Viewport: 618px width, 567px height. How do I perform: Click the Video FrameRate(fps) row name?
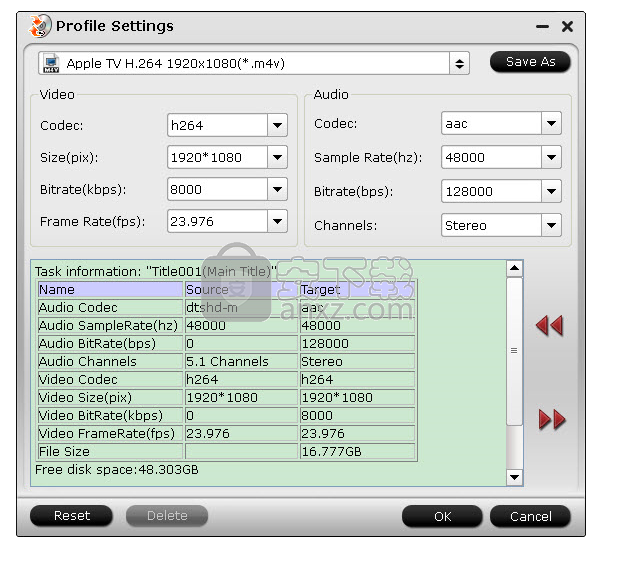coord(110,434)
